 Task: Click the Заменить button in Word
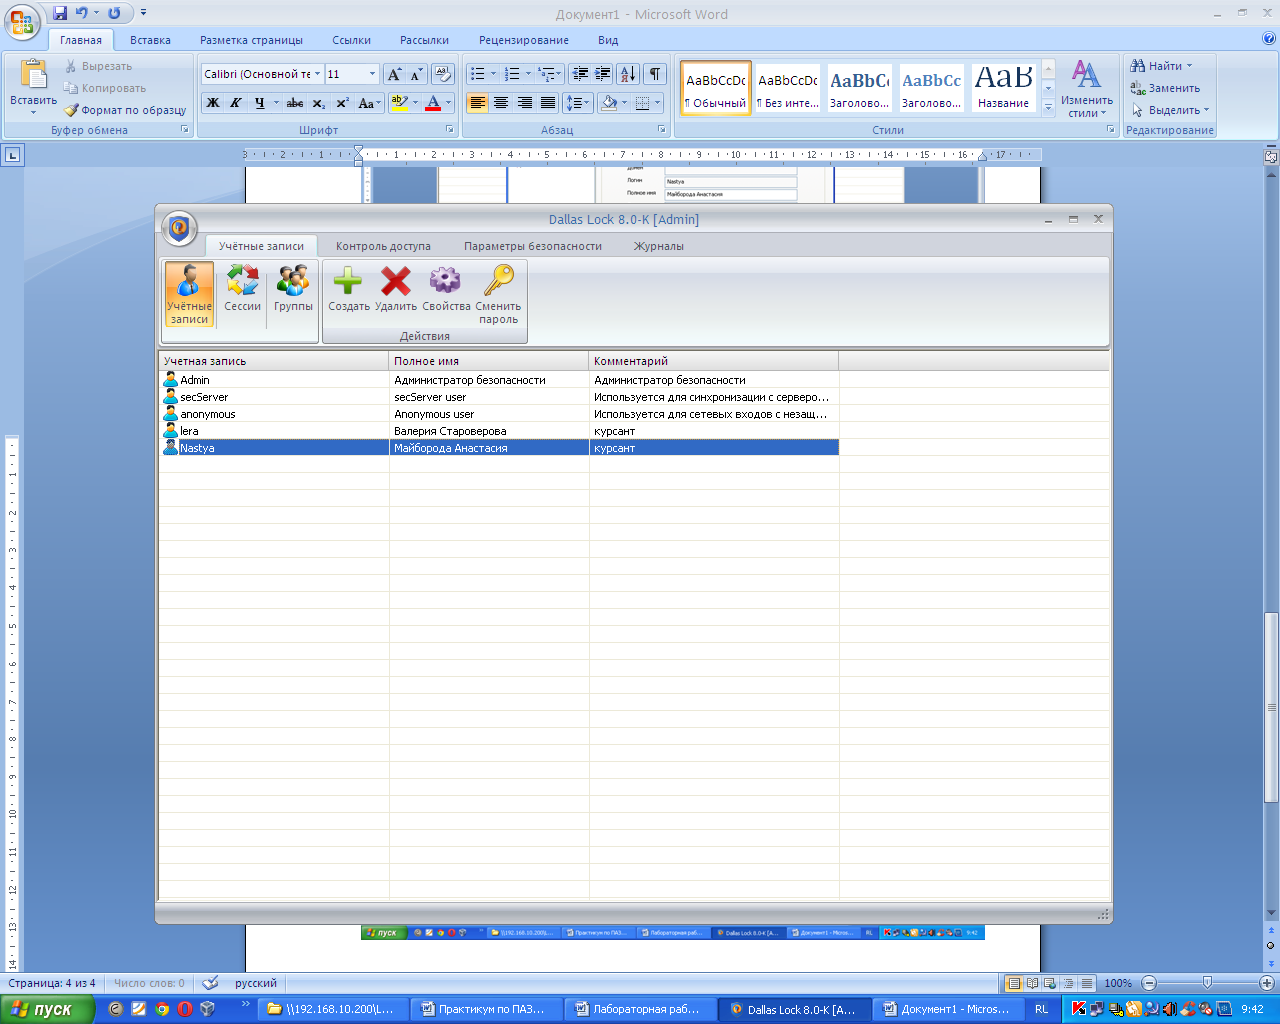click(x=1165, y=88)
